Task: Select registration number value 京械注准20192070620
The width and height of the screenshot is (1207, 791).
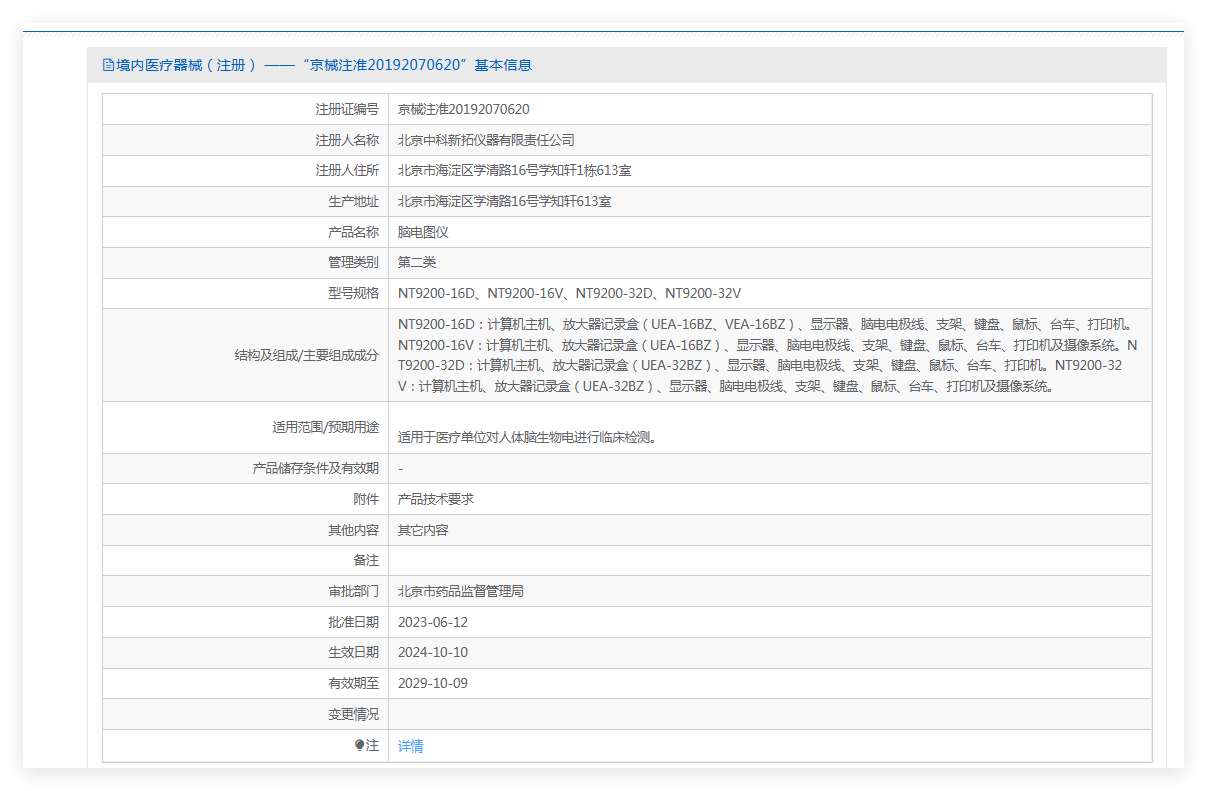Action: (x=463, y=109)
